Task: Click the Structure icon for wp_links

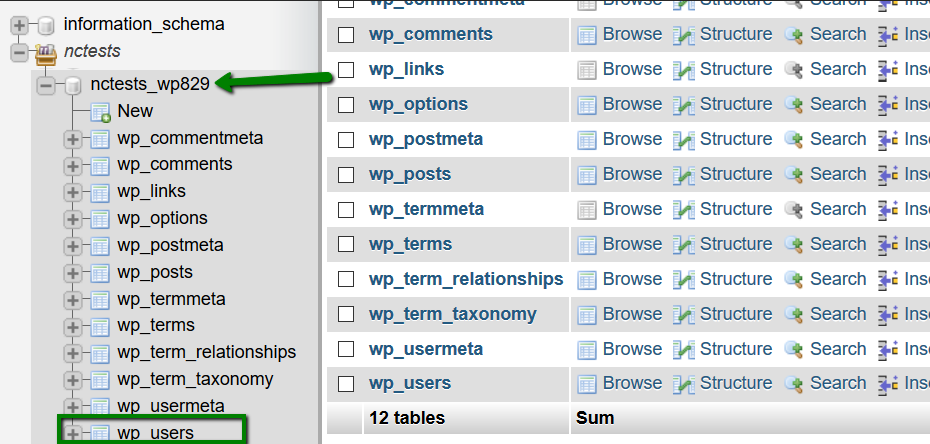Action: (x=683, y=70)
